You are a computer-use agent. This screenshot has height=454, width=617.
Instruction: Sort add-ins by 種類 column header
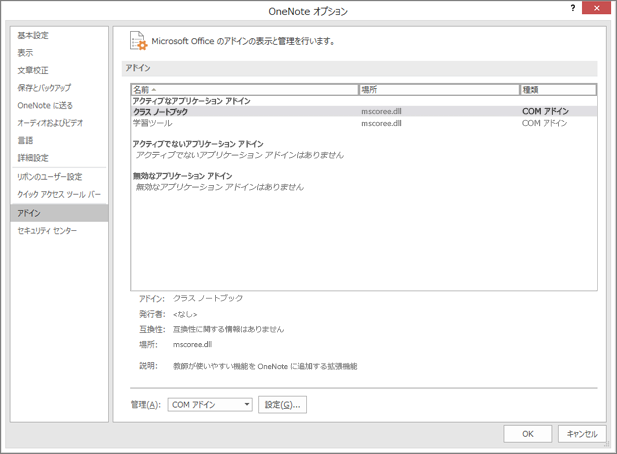[558, 90]
